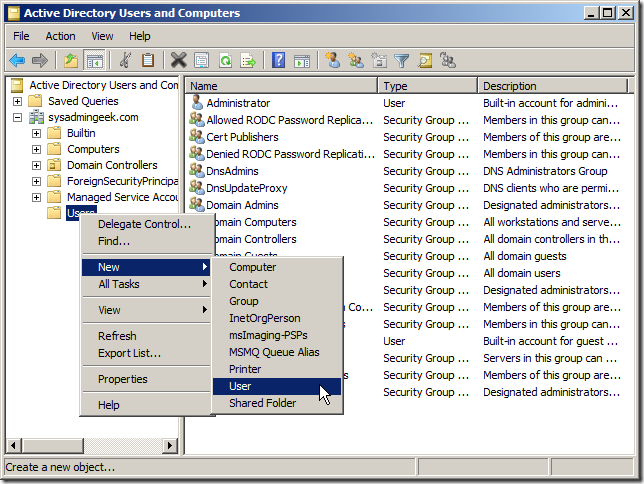This screenshot has width=644, height=484.
Task: Choose Help in the context menu
Action: (146, 405)
